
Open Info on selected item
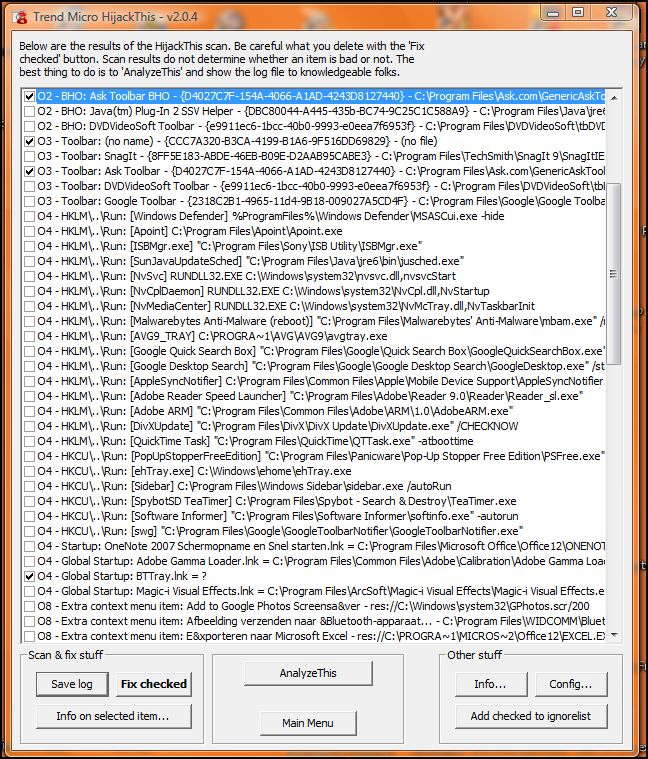tap(113, 716)
